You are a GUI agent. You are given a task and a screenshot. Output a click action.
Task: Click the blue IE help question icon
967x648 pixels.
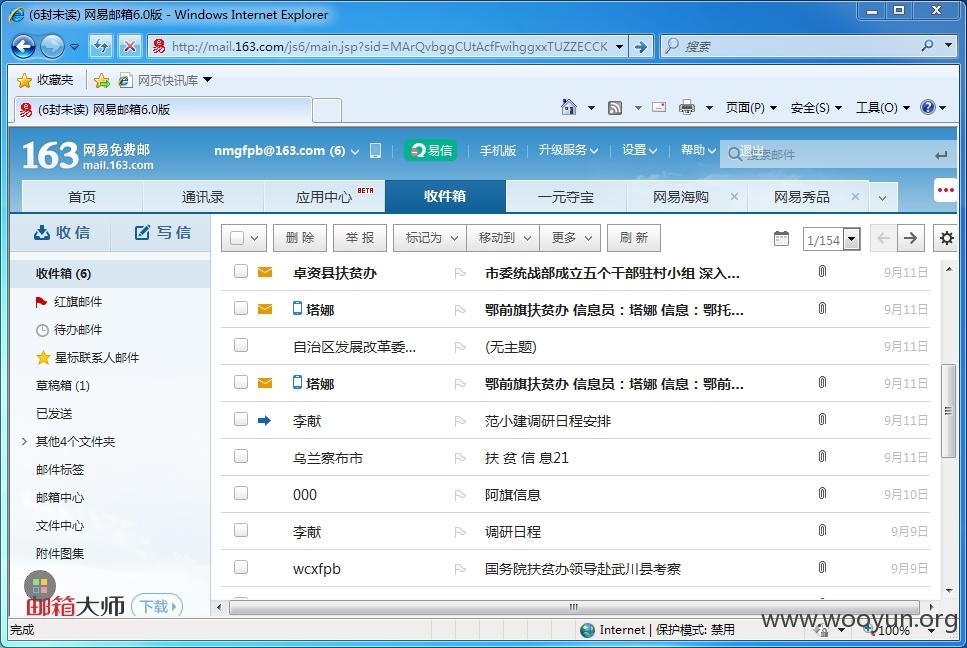(x=928, y=107)
